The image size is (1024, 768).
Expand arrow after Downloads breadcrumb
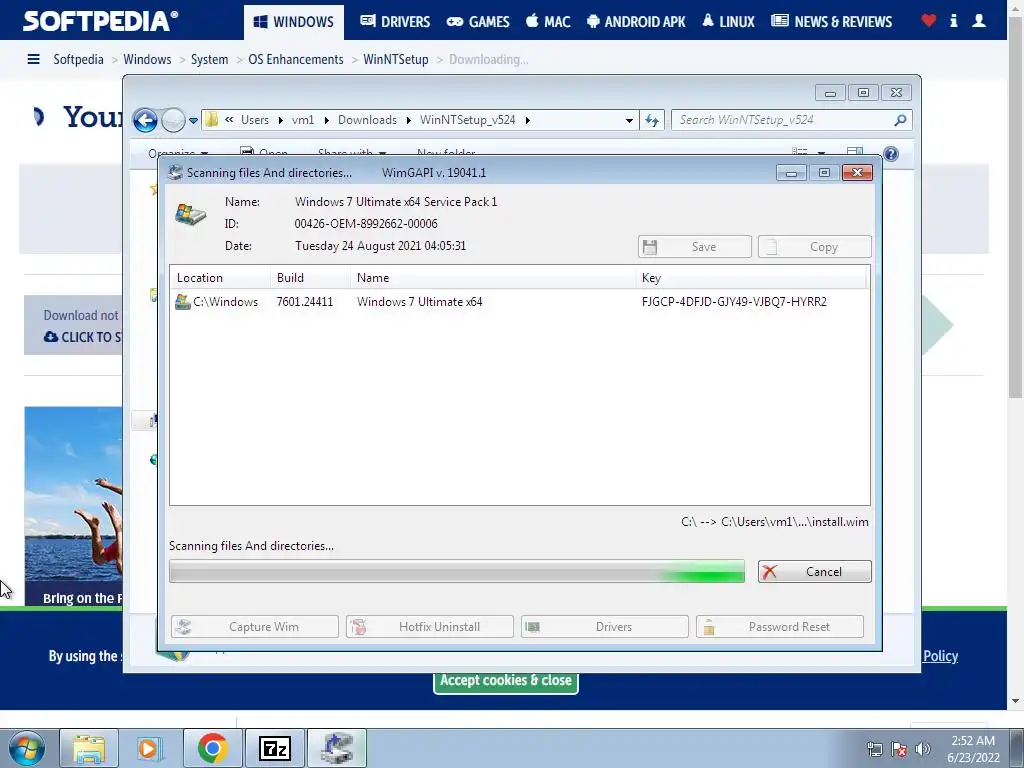tap(409, 120)
